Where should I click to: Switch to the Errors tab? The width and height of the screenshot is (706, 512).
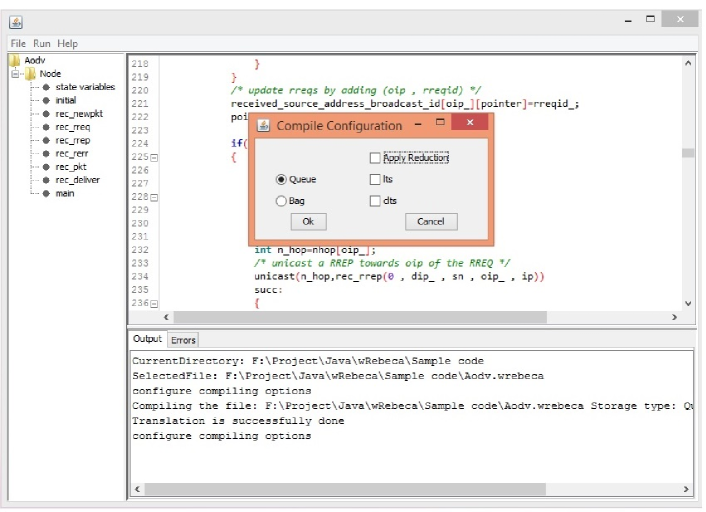183,340
